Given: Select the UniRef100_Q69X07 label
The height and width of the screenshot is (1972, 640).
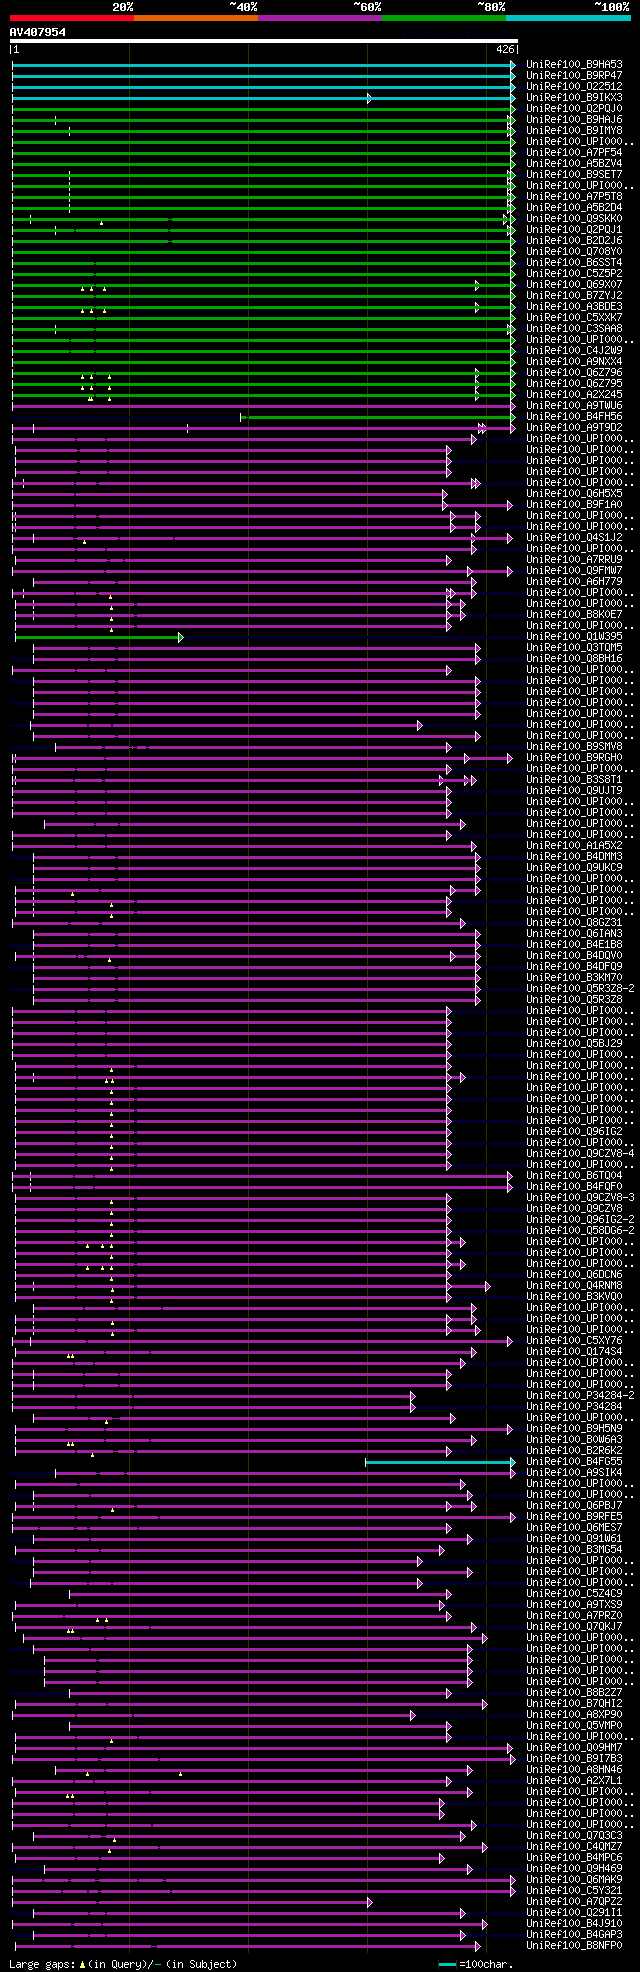Looking at the screenshot, I should (x=574, y=285).
